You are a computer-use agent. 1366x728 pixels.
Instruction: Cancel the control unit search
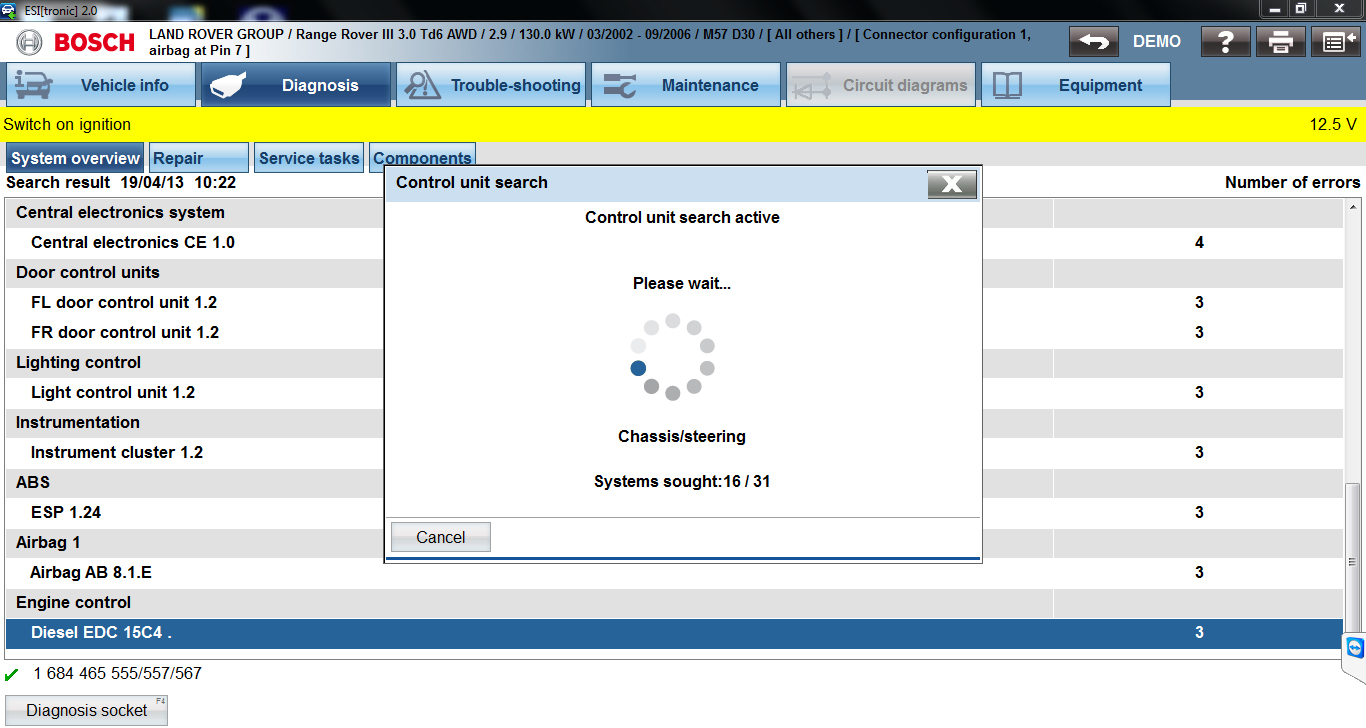point(440,537)
